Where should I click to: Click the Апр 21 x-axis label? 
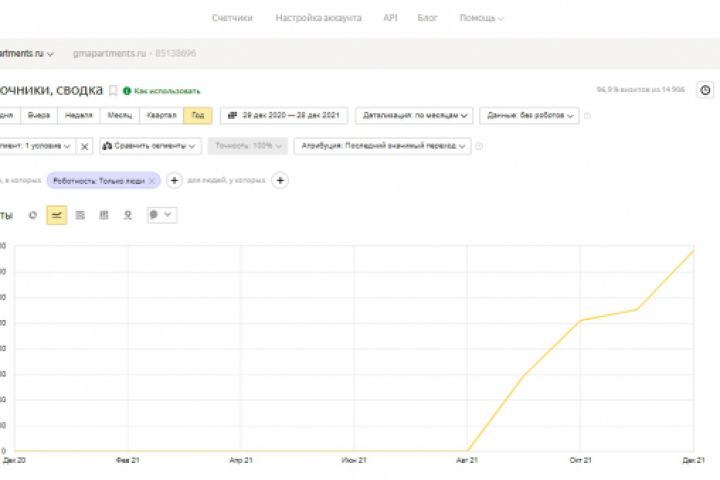(241, 460)
